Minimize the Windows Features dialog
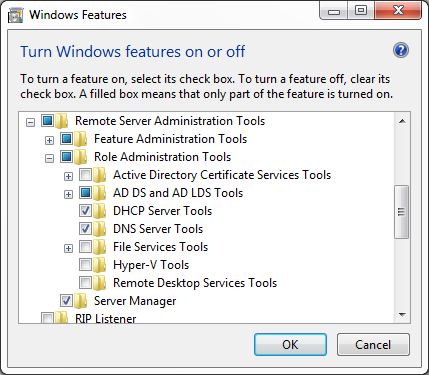Viewport: 429px width, 375px height. coord(334,11)
